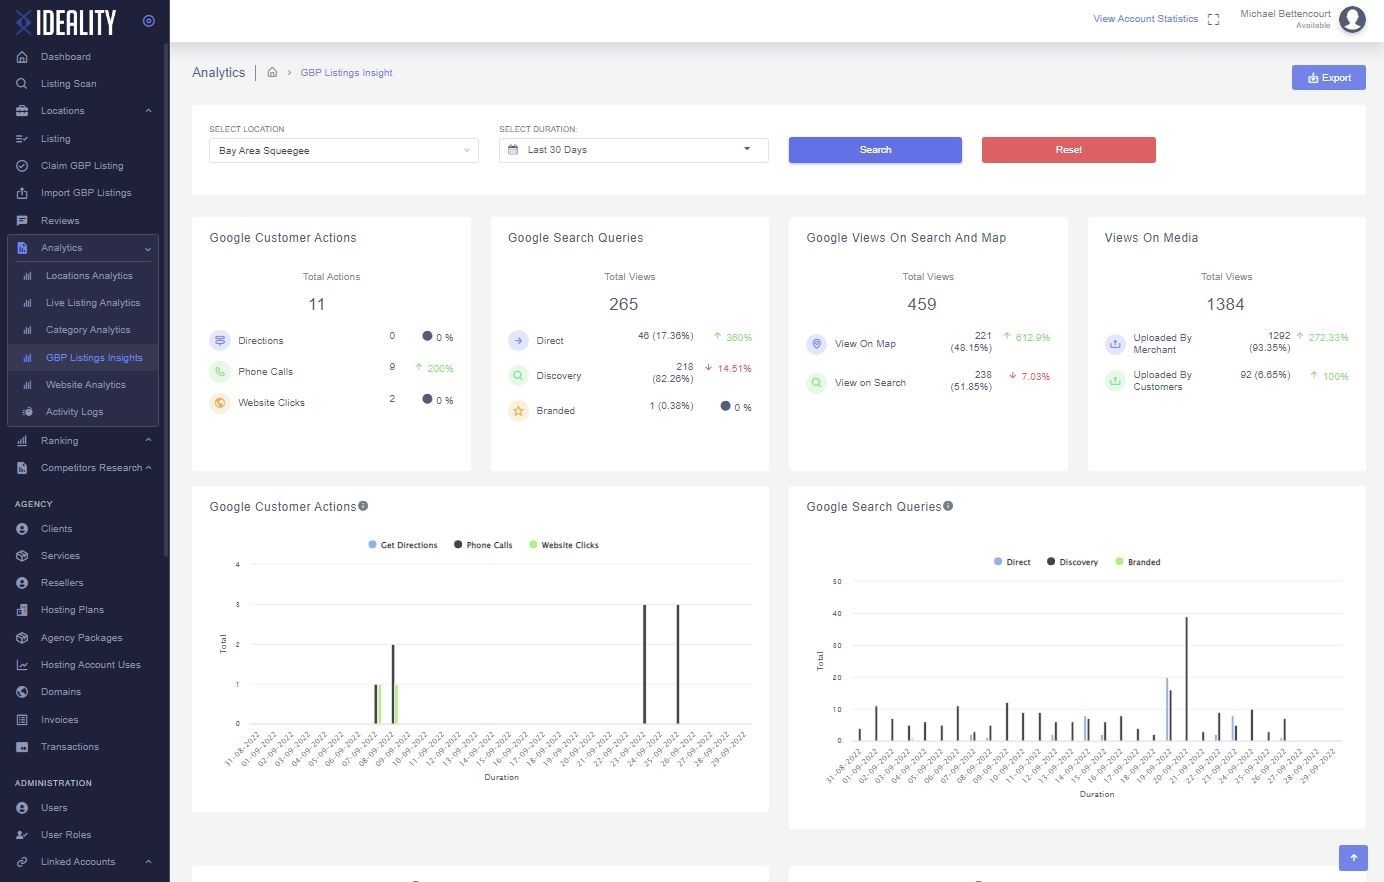The width and height of the screenshot is (1384, 882).
Task: Click the Agency Packages box icon
Action: tap(22, 638)
